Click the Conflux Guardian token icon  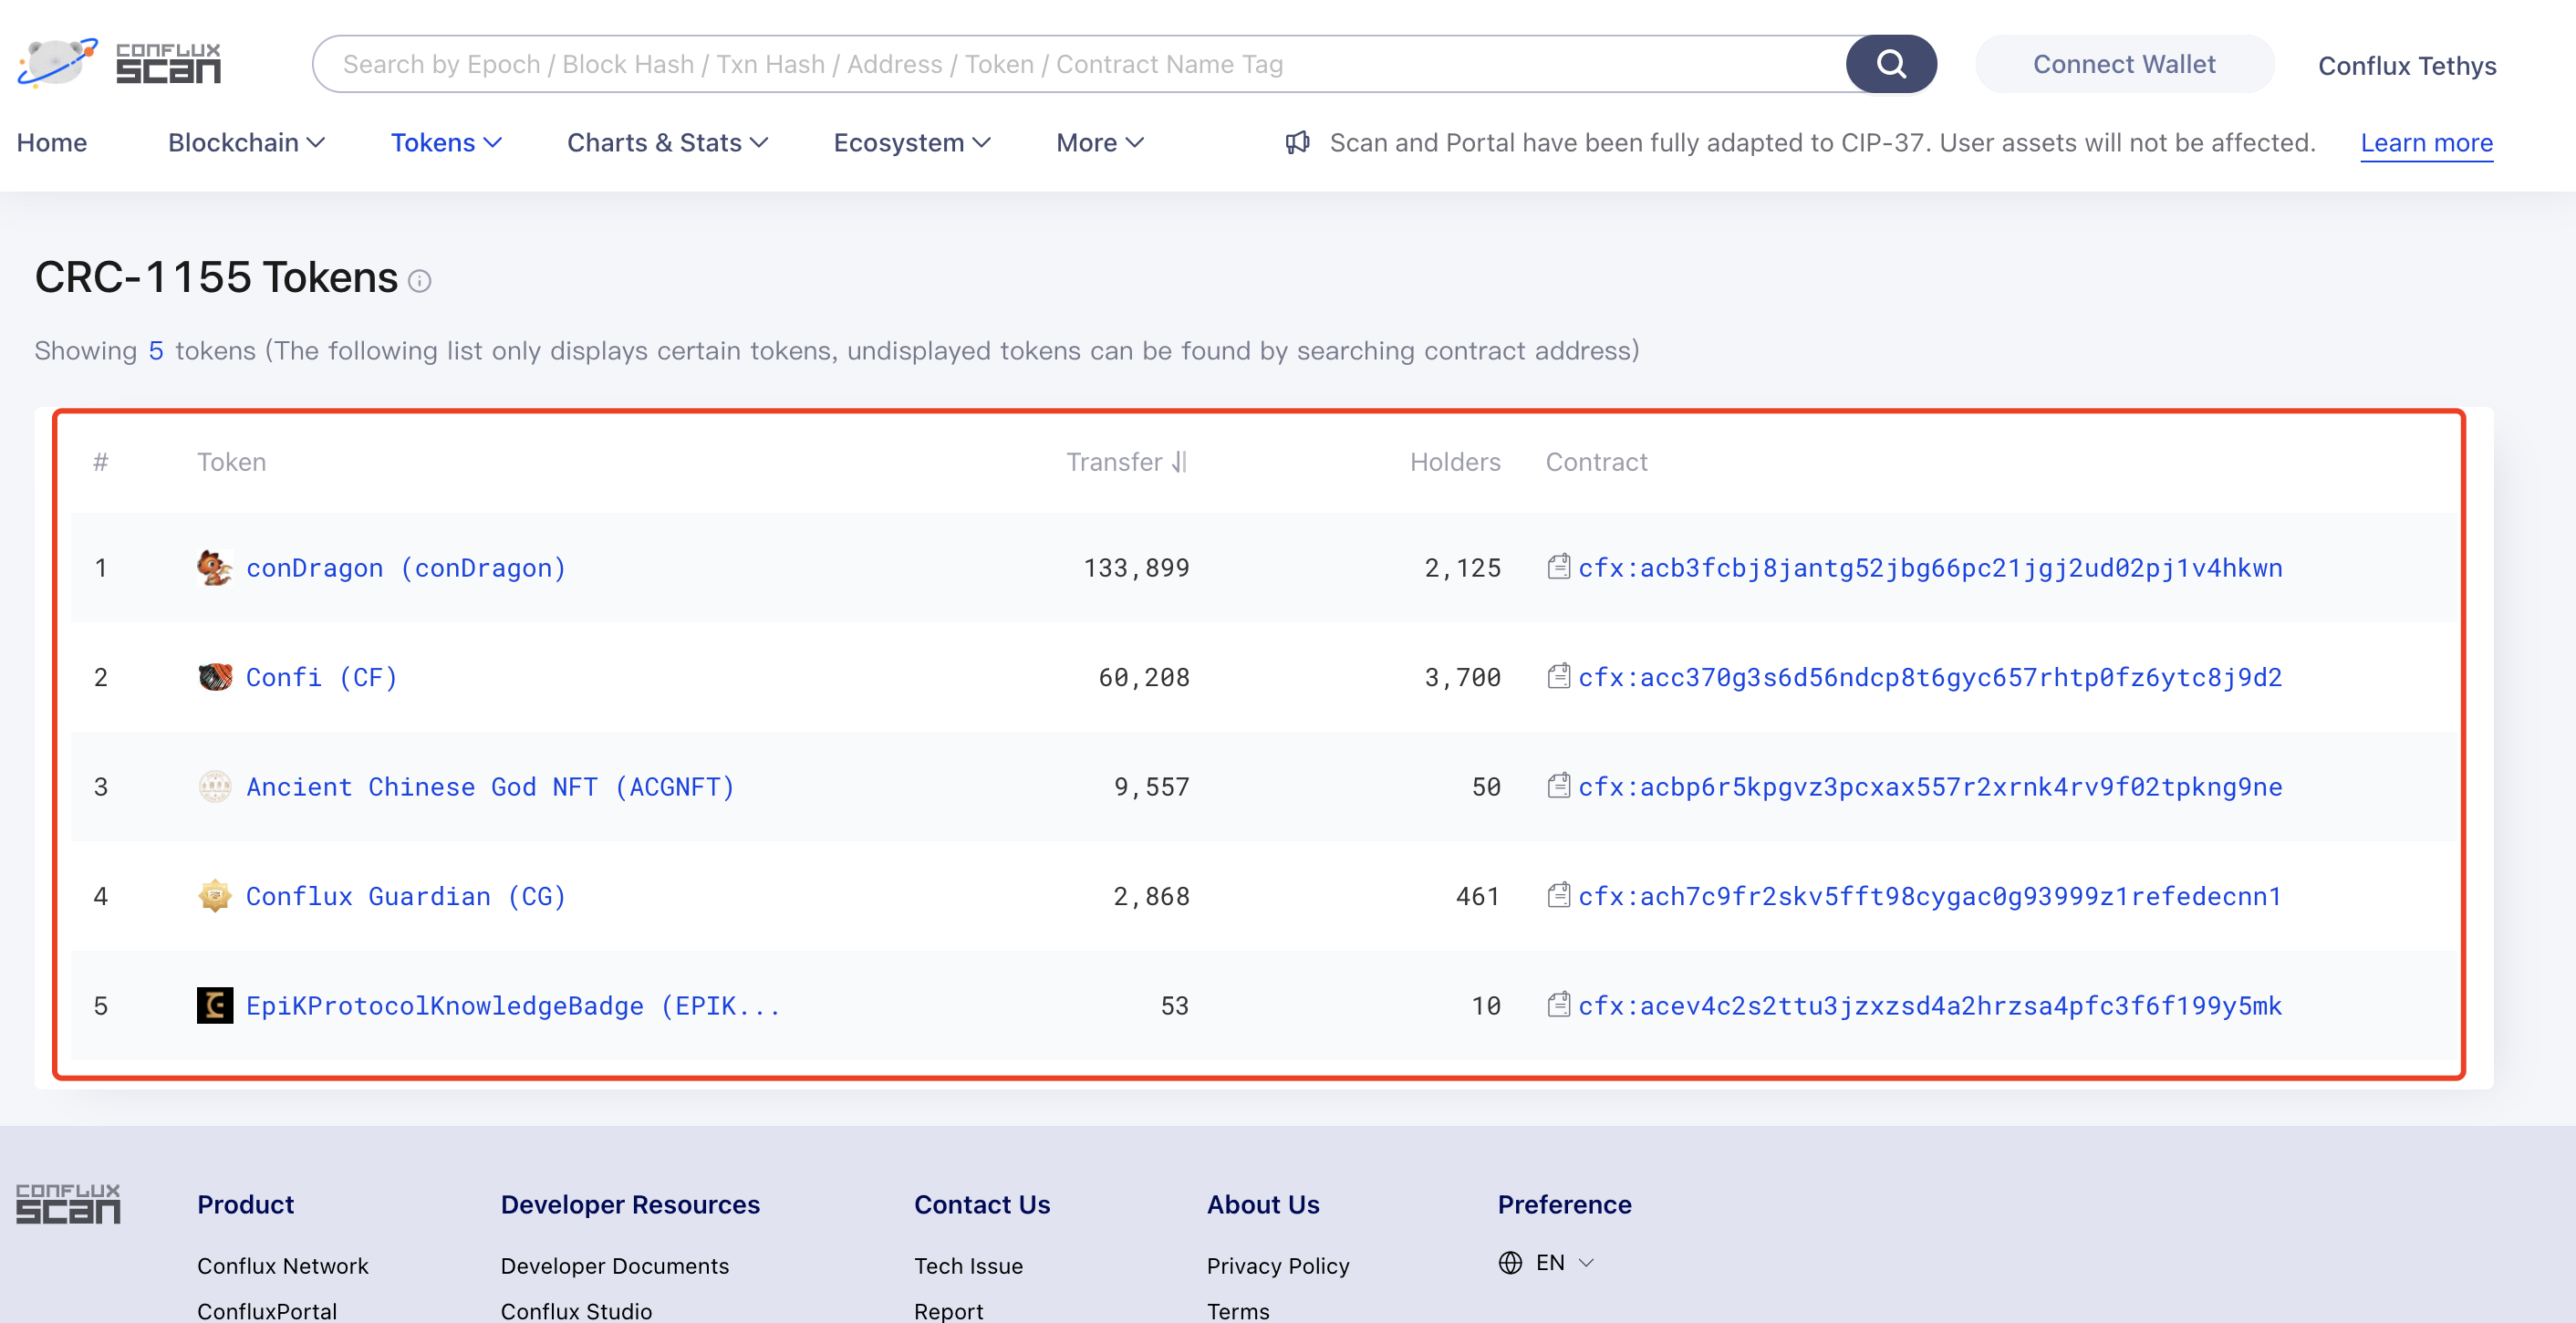click(x=215, y=896)
